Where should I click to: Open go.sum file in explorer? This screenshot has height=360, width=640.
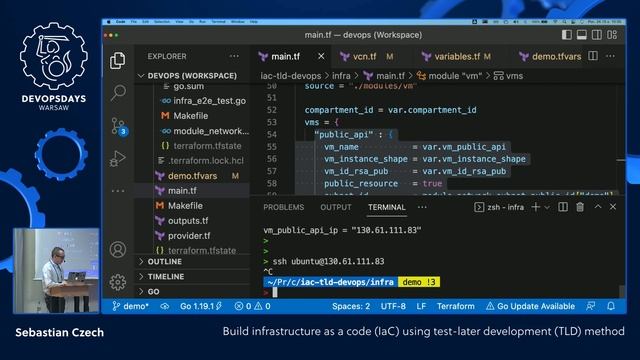[x=188, y=87]
